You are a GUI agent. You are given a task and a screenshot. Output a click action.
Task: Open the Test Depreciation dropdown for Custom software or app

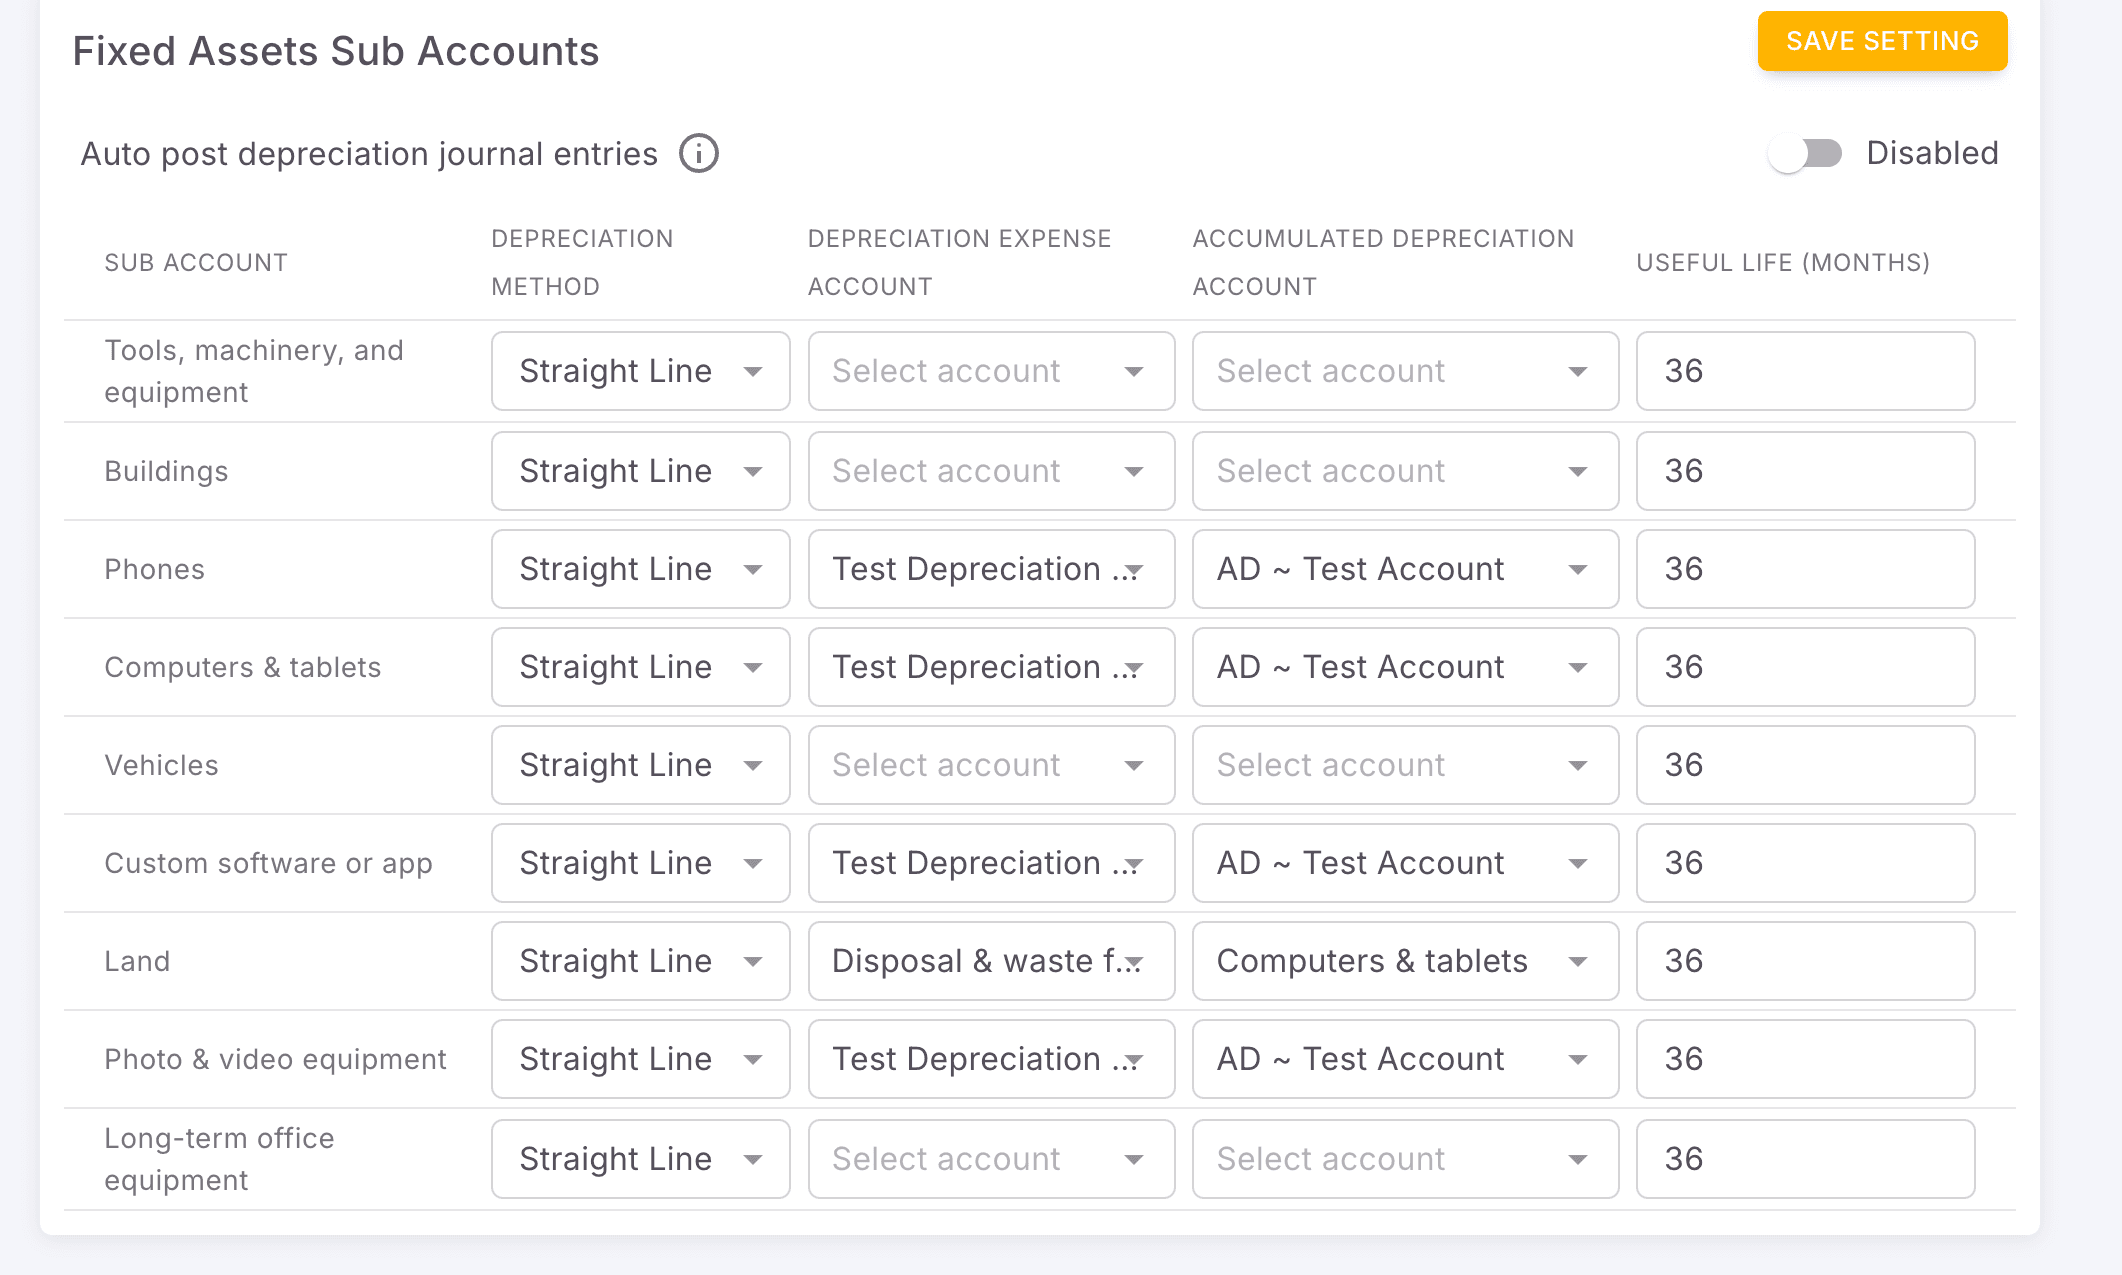tap(990, 863)
